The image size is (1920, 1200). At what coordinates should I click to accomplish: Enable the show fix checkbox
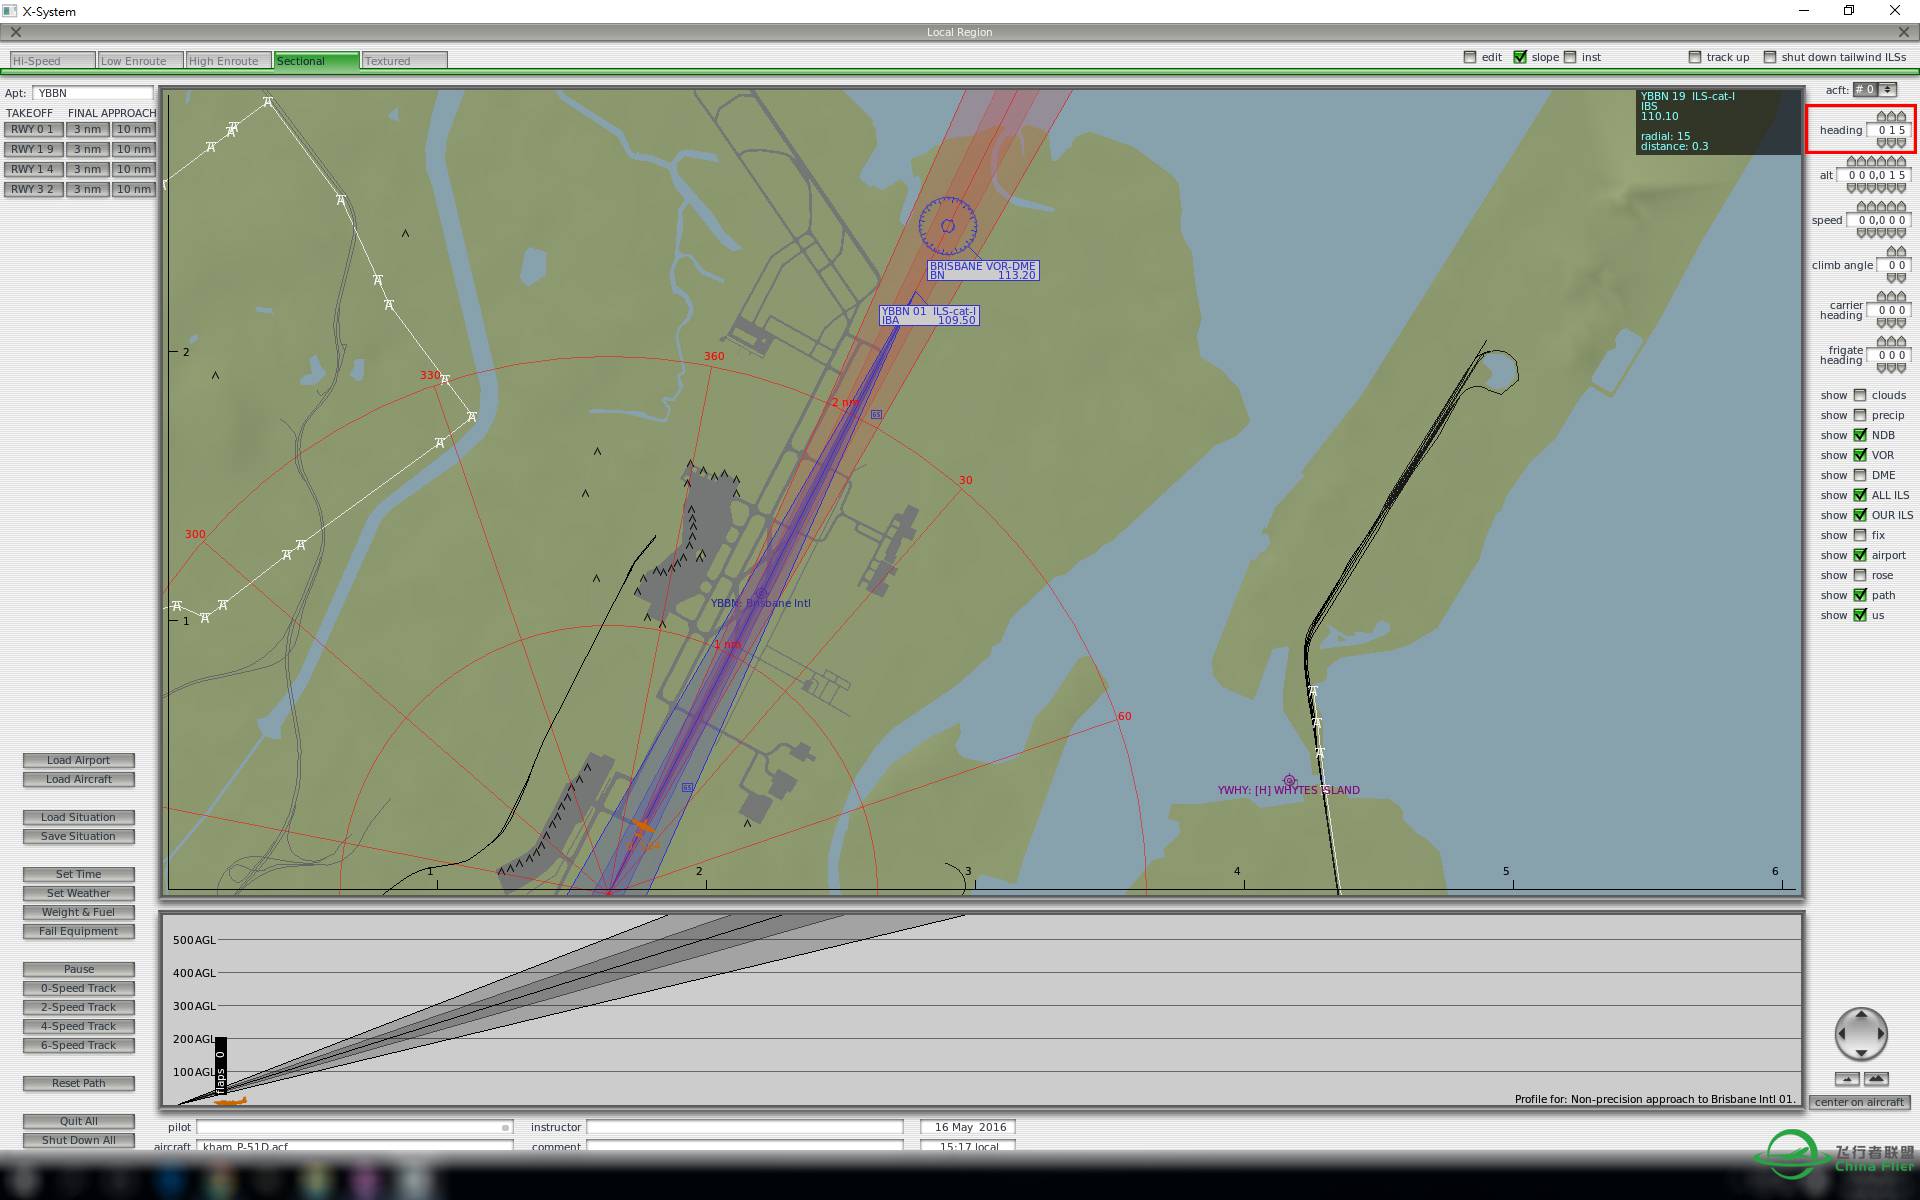(x=1860, y=535)
